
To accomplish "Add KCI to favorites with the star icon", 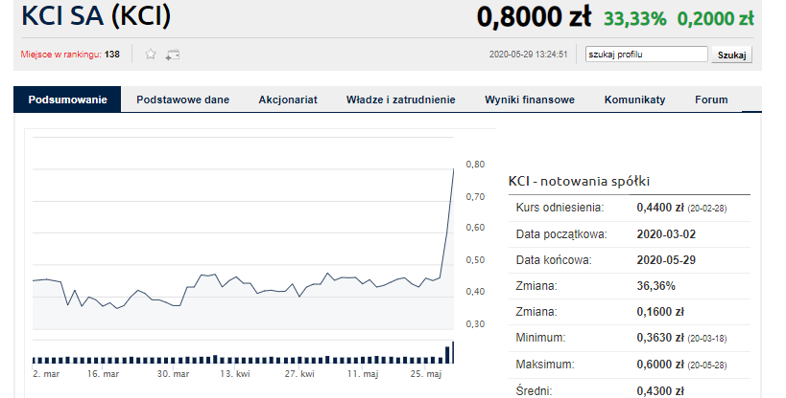I will point(150,54).
